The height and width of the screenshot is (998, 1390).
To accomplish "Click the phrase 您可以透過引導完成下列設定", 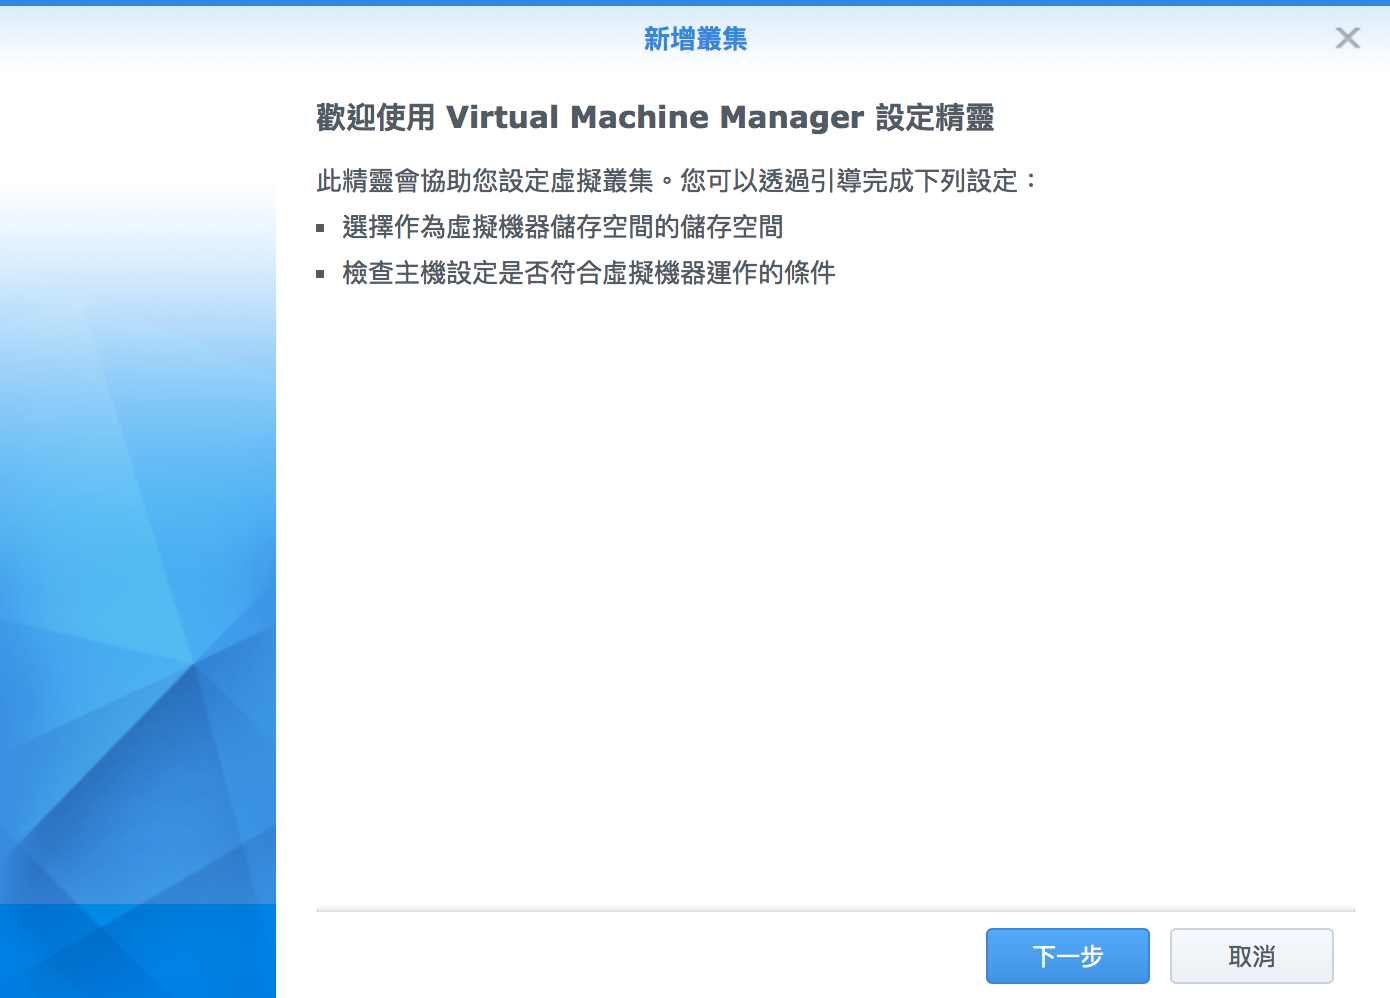I will [849, 181].
